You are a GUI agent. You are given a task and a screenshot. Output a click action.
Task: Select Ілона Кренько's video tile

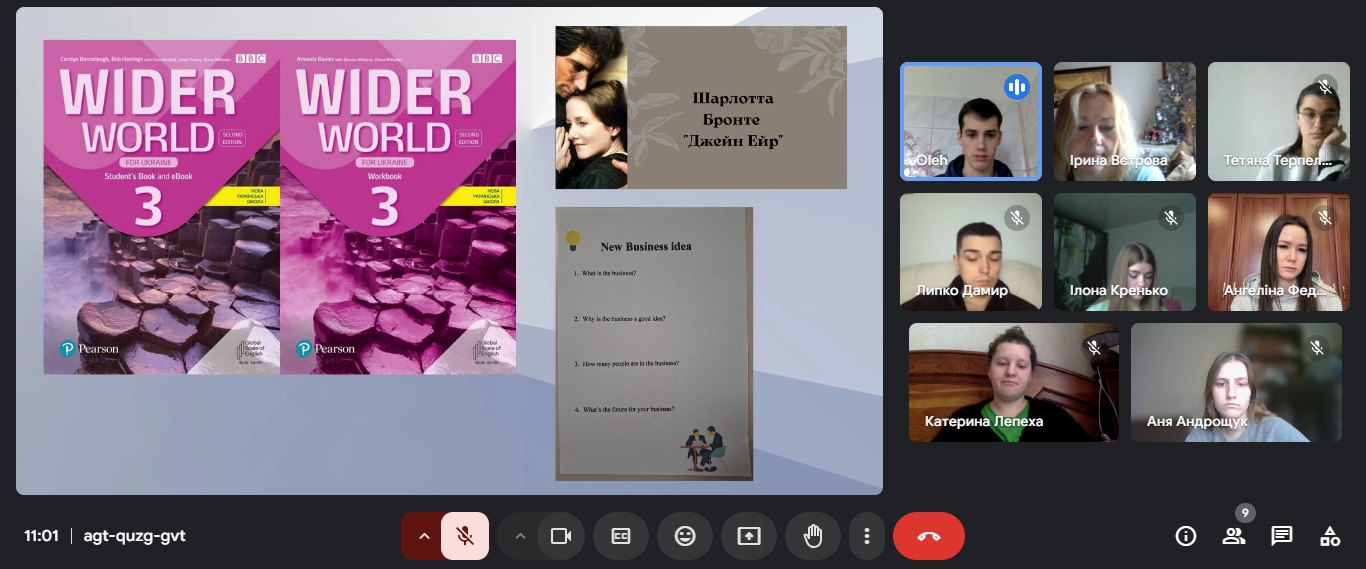[x=1125, y=252]
